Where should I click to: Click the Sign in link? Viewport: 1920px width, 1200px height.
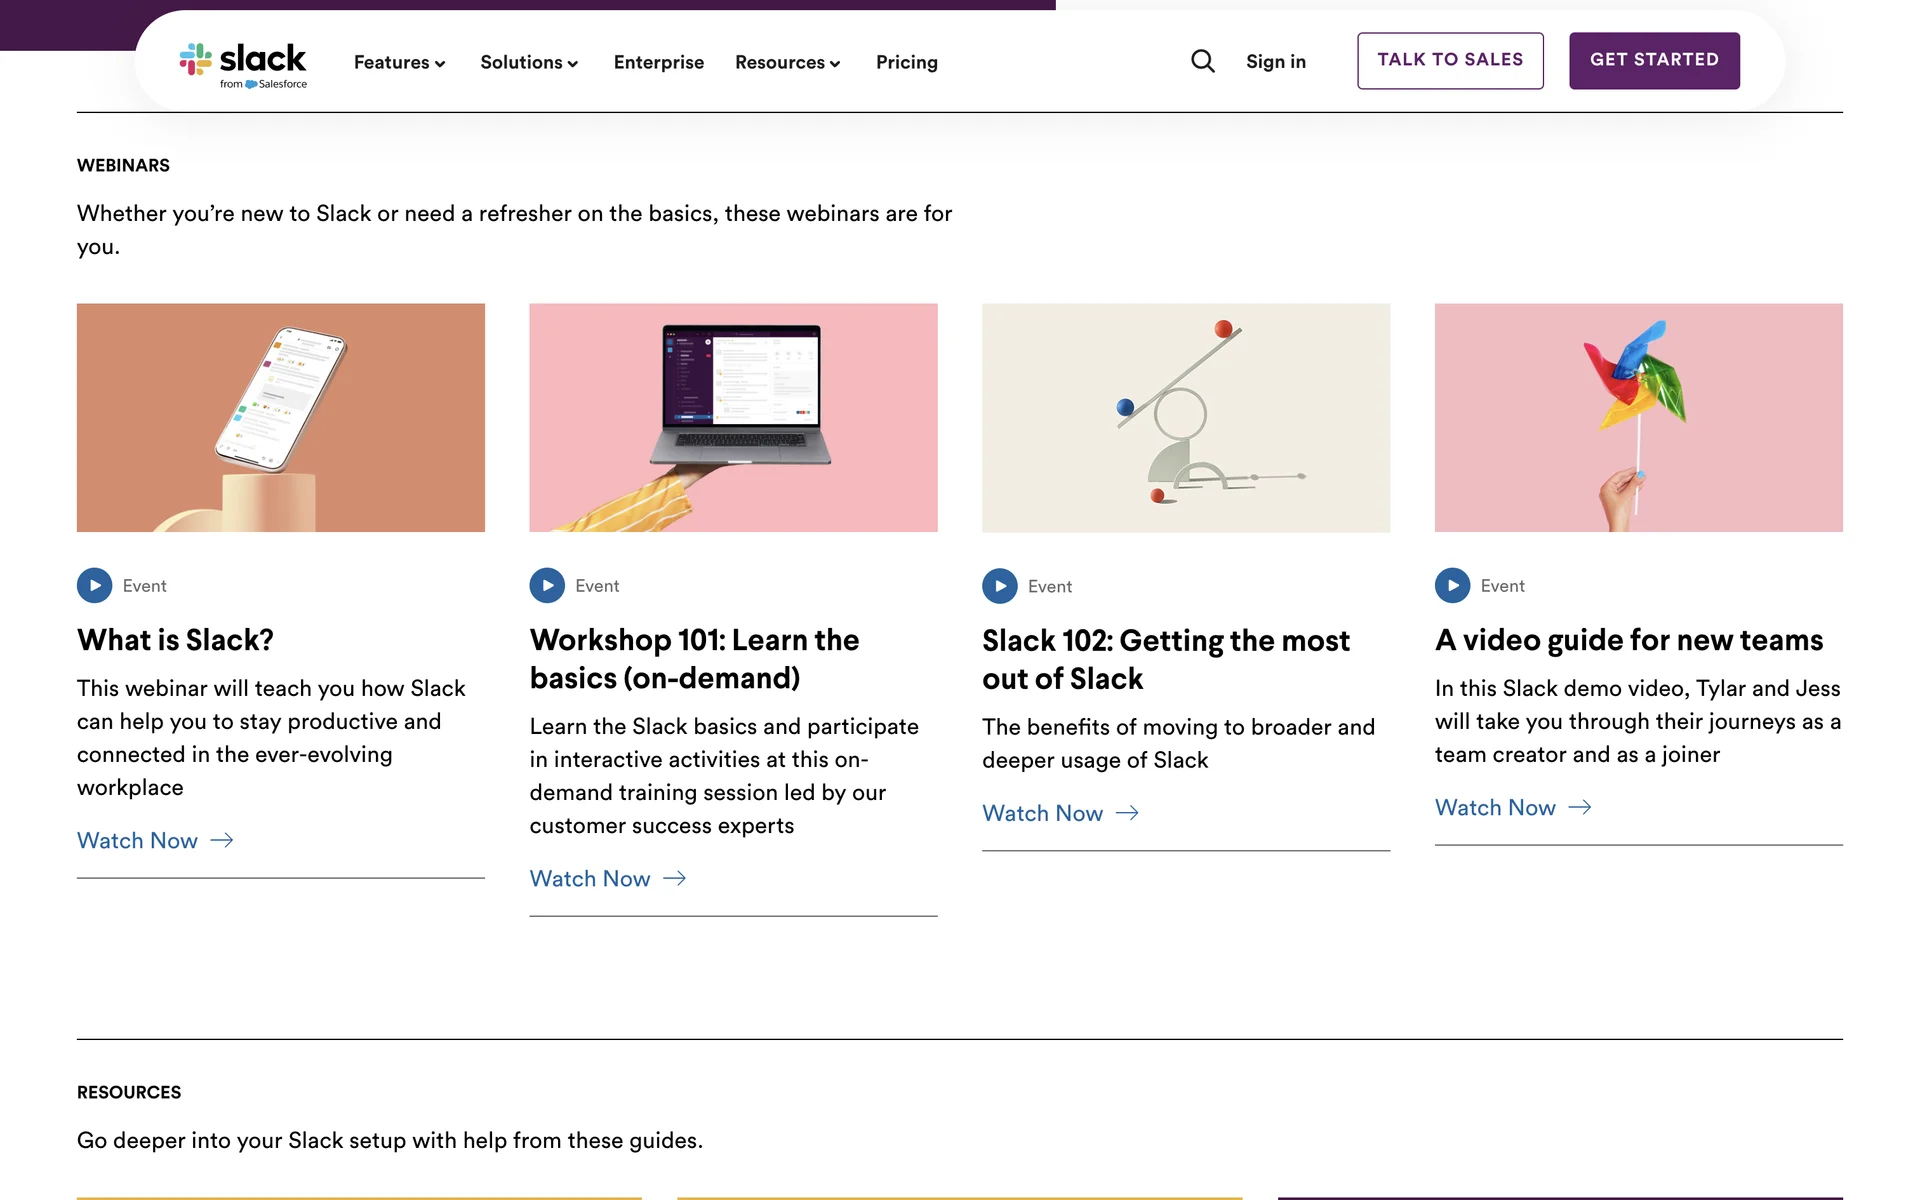point(1275,62)
